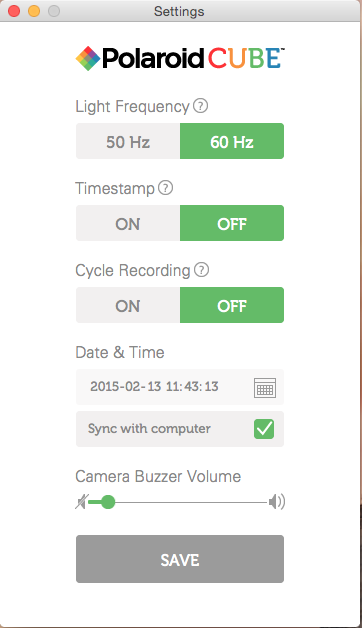
Task: Disable Cycle Recording with OFF
Action: click(232, 305)
